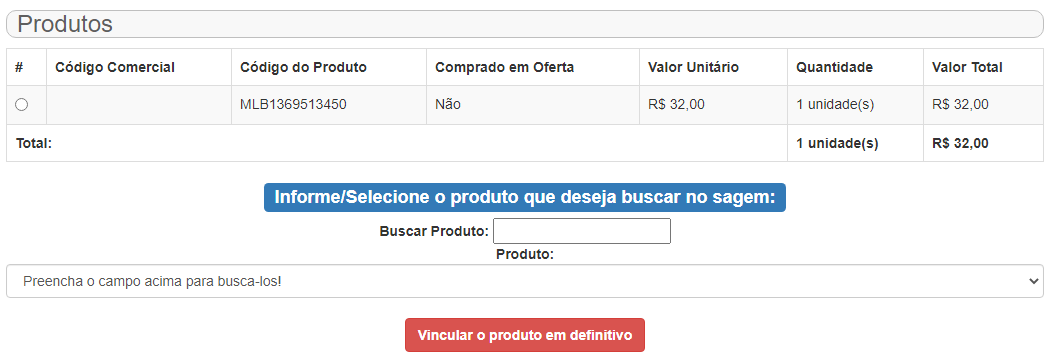The width and height of the screenshot is (1053, 360).
Task: Select the radio button for product MLB1369513450
Action: 21,105
